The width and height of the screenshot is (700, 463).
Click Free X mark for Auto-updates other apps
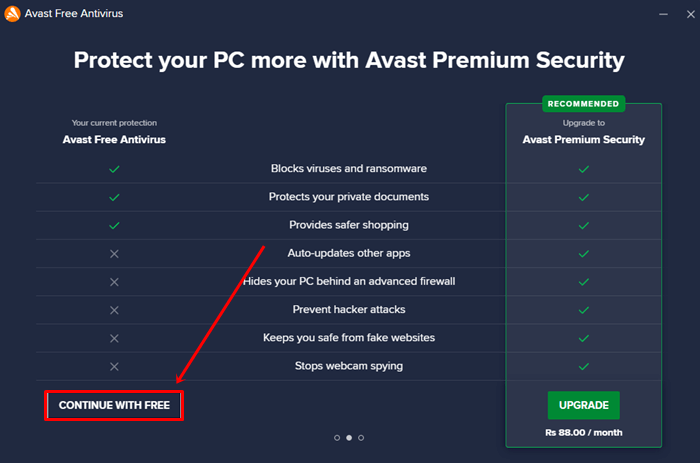tap(114, 254)
